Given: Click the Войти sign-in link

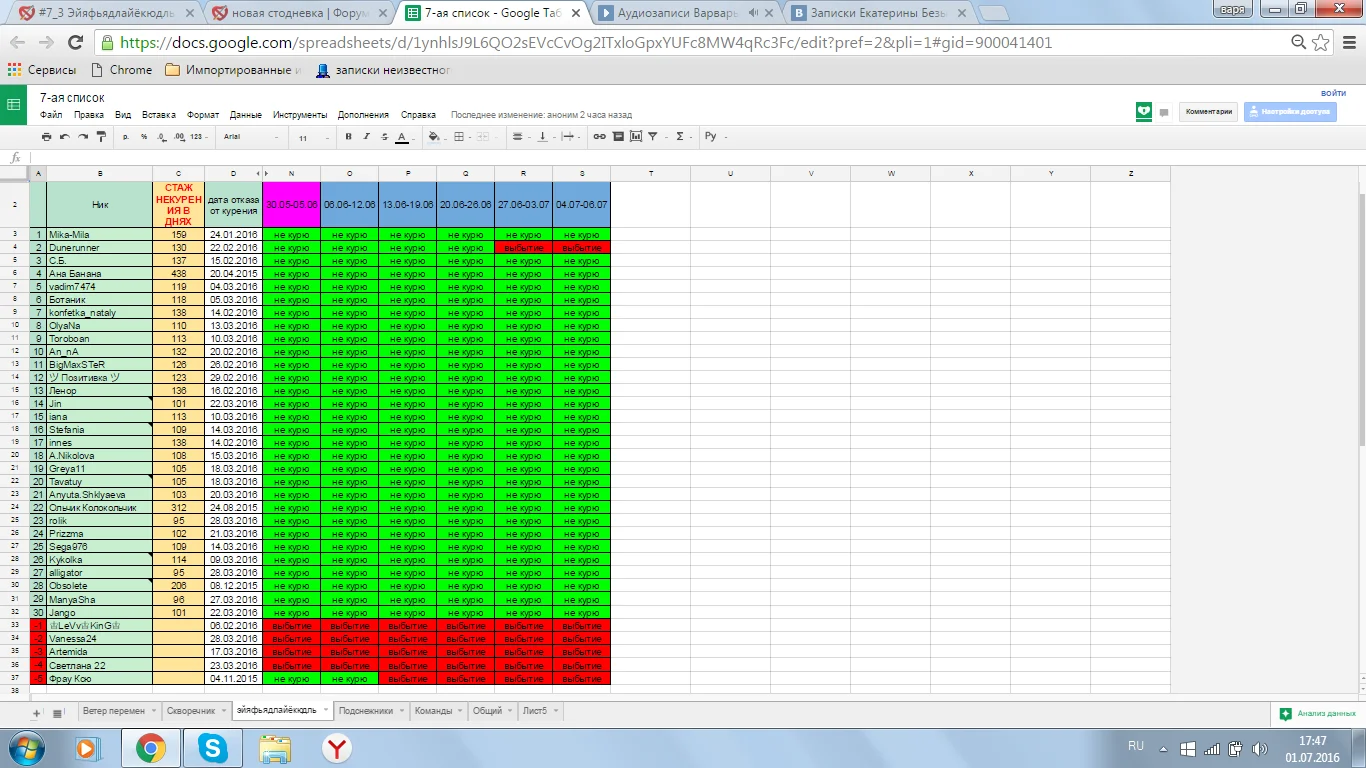Looking at the screenshot, I should click(x=1333, y=93).
